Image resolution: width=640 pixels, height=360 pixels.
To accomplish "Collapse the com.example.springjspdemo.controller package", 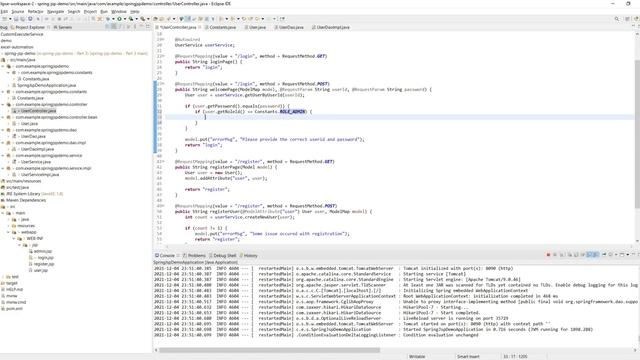I will point(3,104).
